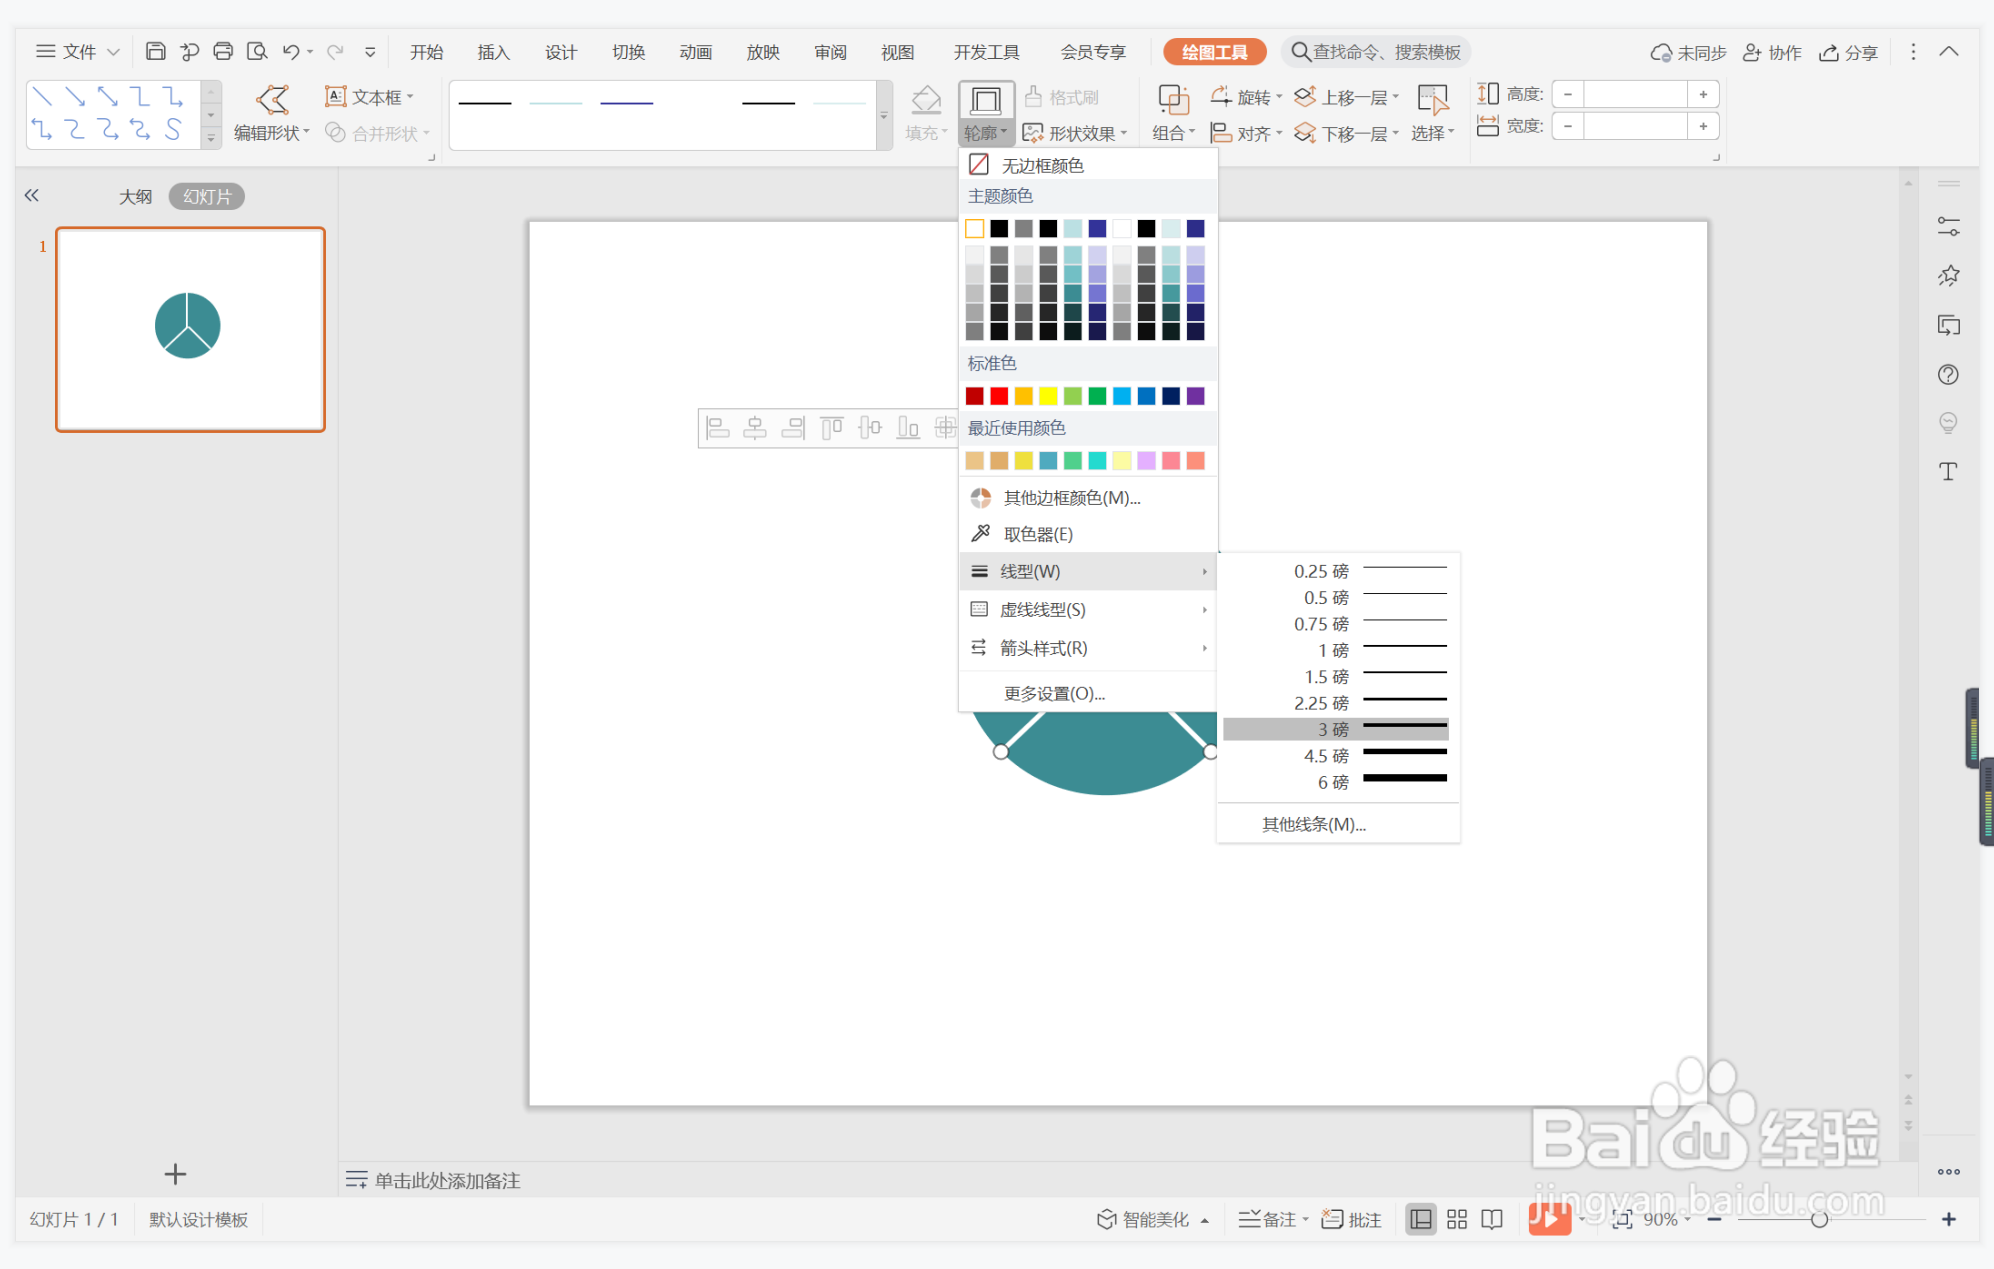The height and width of the screenshot is (1269, 1994).
Task: Click the Redo arrow icon
Action: point(335,51)
